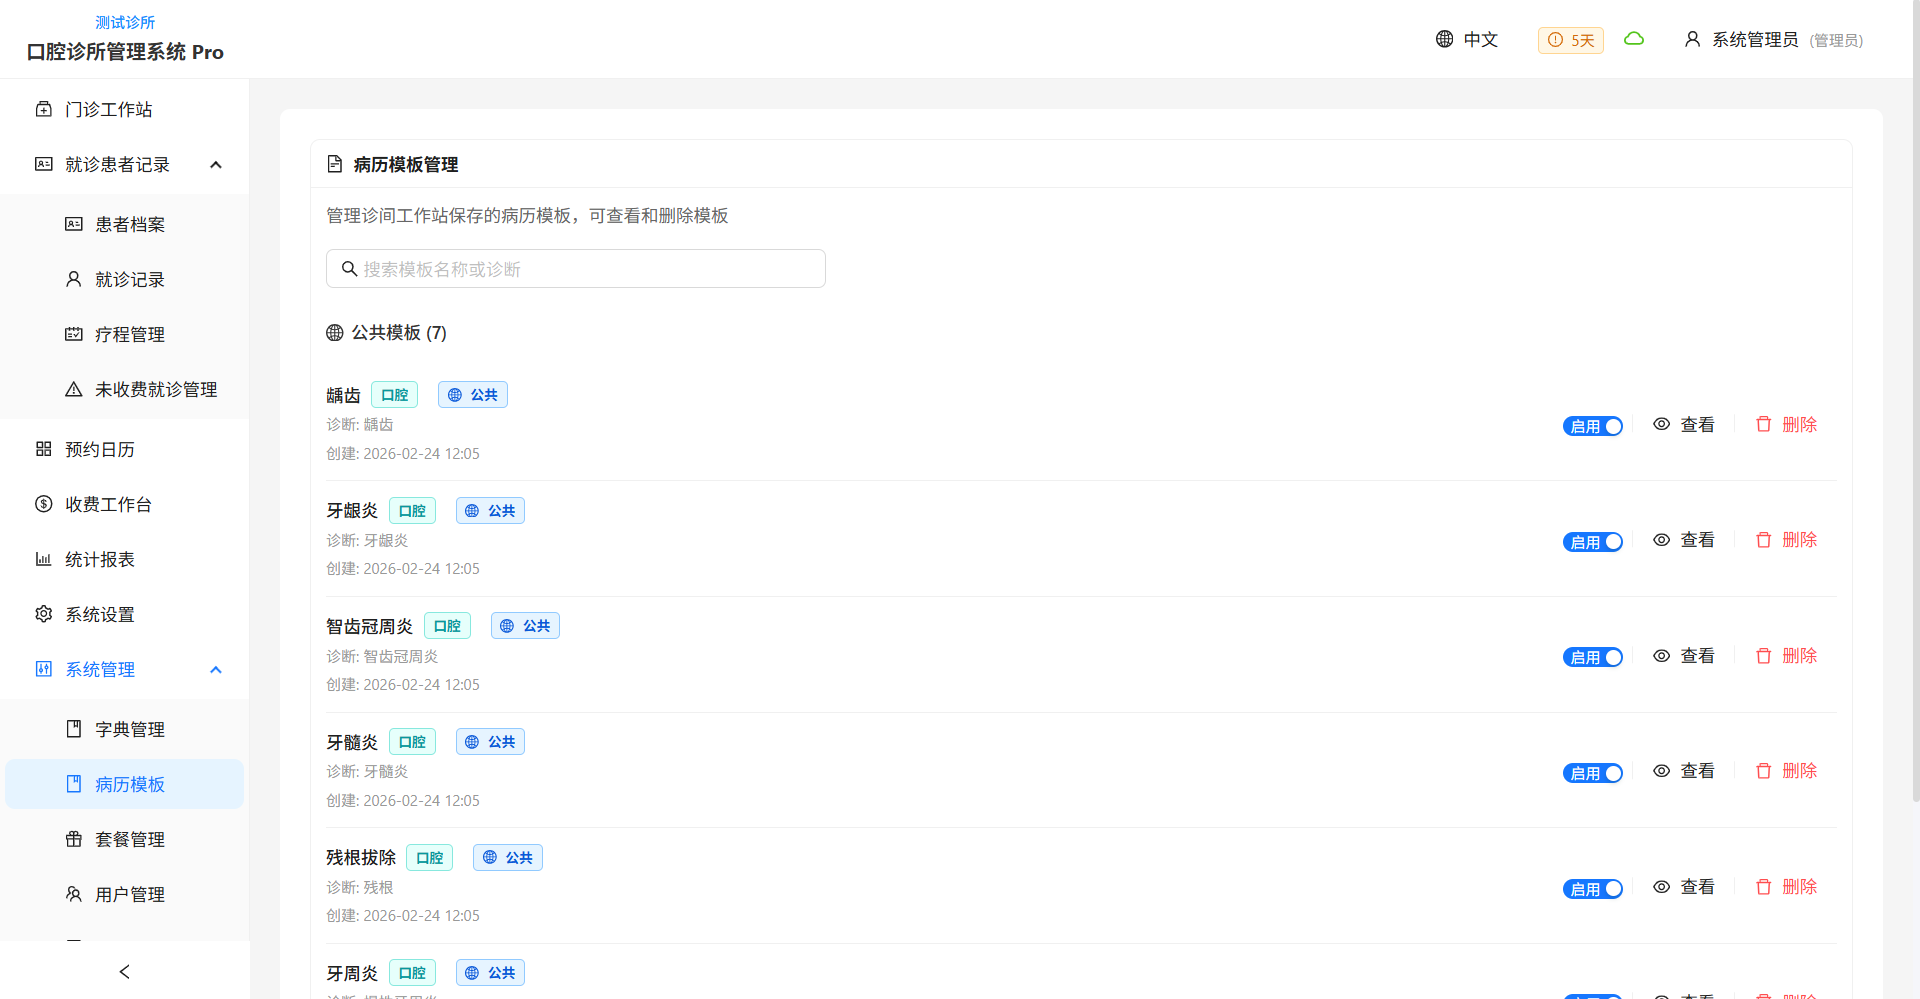Image resolution: width=1920 pixels, height=999 pixels.
Task: Delete the 智齿冠周炎 template
Action: click(x=1787, y=656)
